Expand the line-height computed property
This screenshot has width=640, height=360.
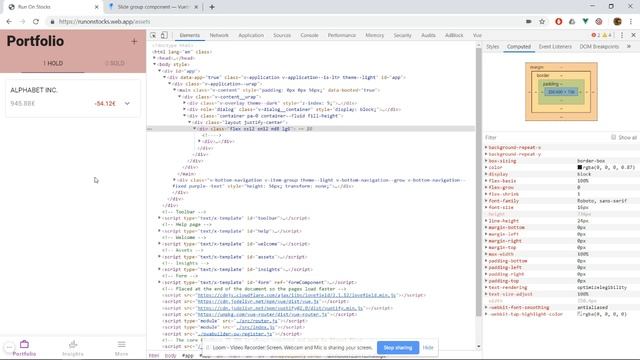coord(486,221)
